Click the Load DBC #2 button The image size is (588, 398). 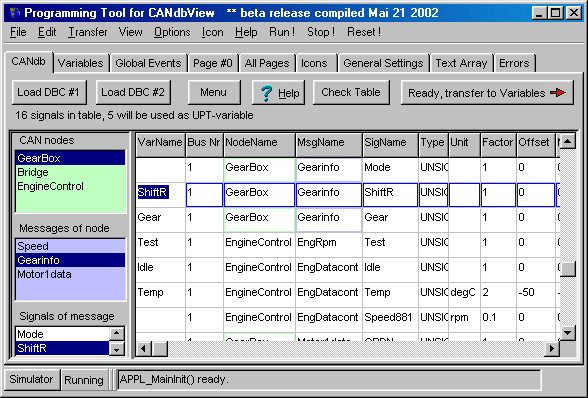point(133,92)
